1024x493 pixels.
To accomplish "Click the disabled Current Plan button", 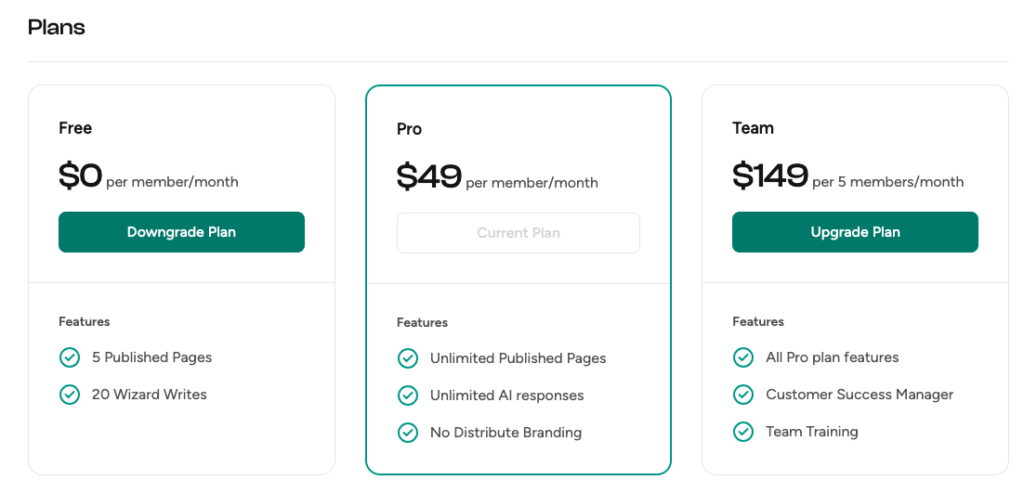I will 518,233.
